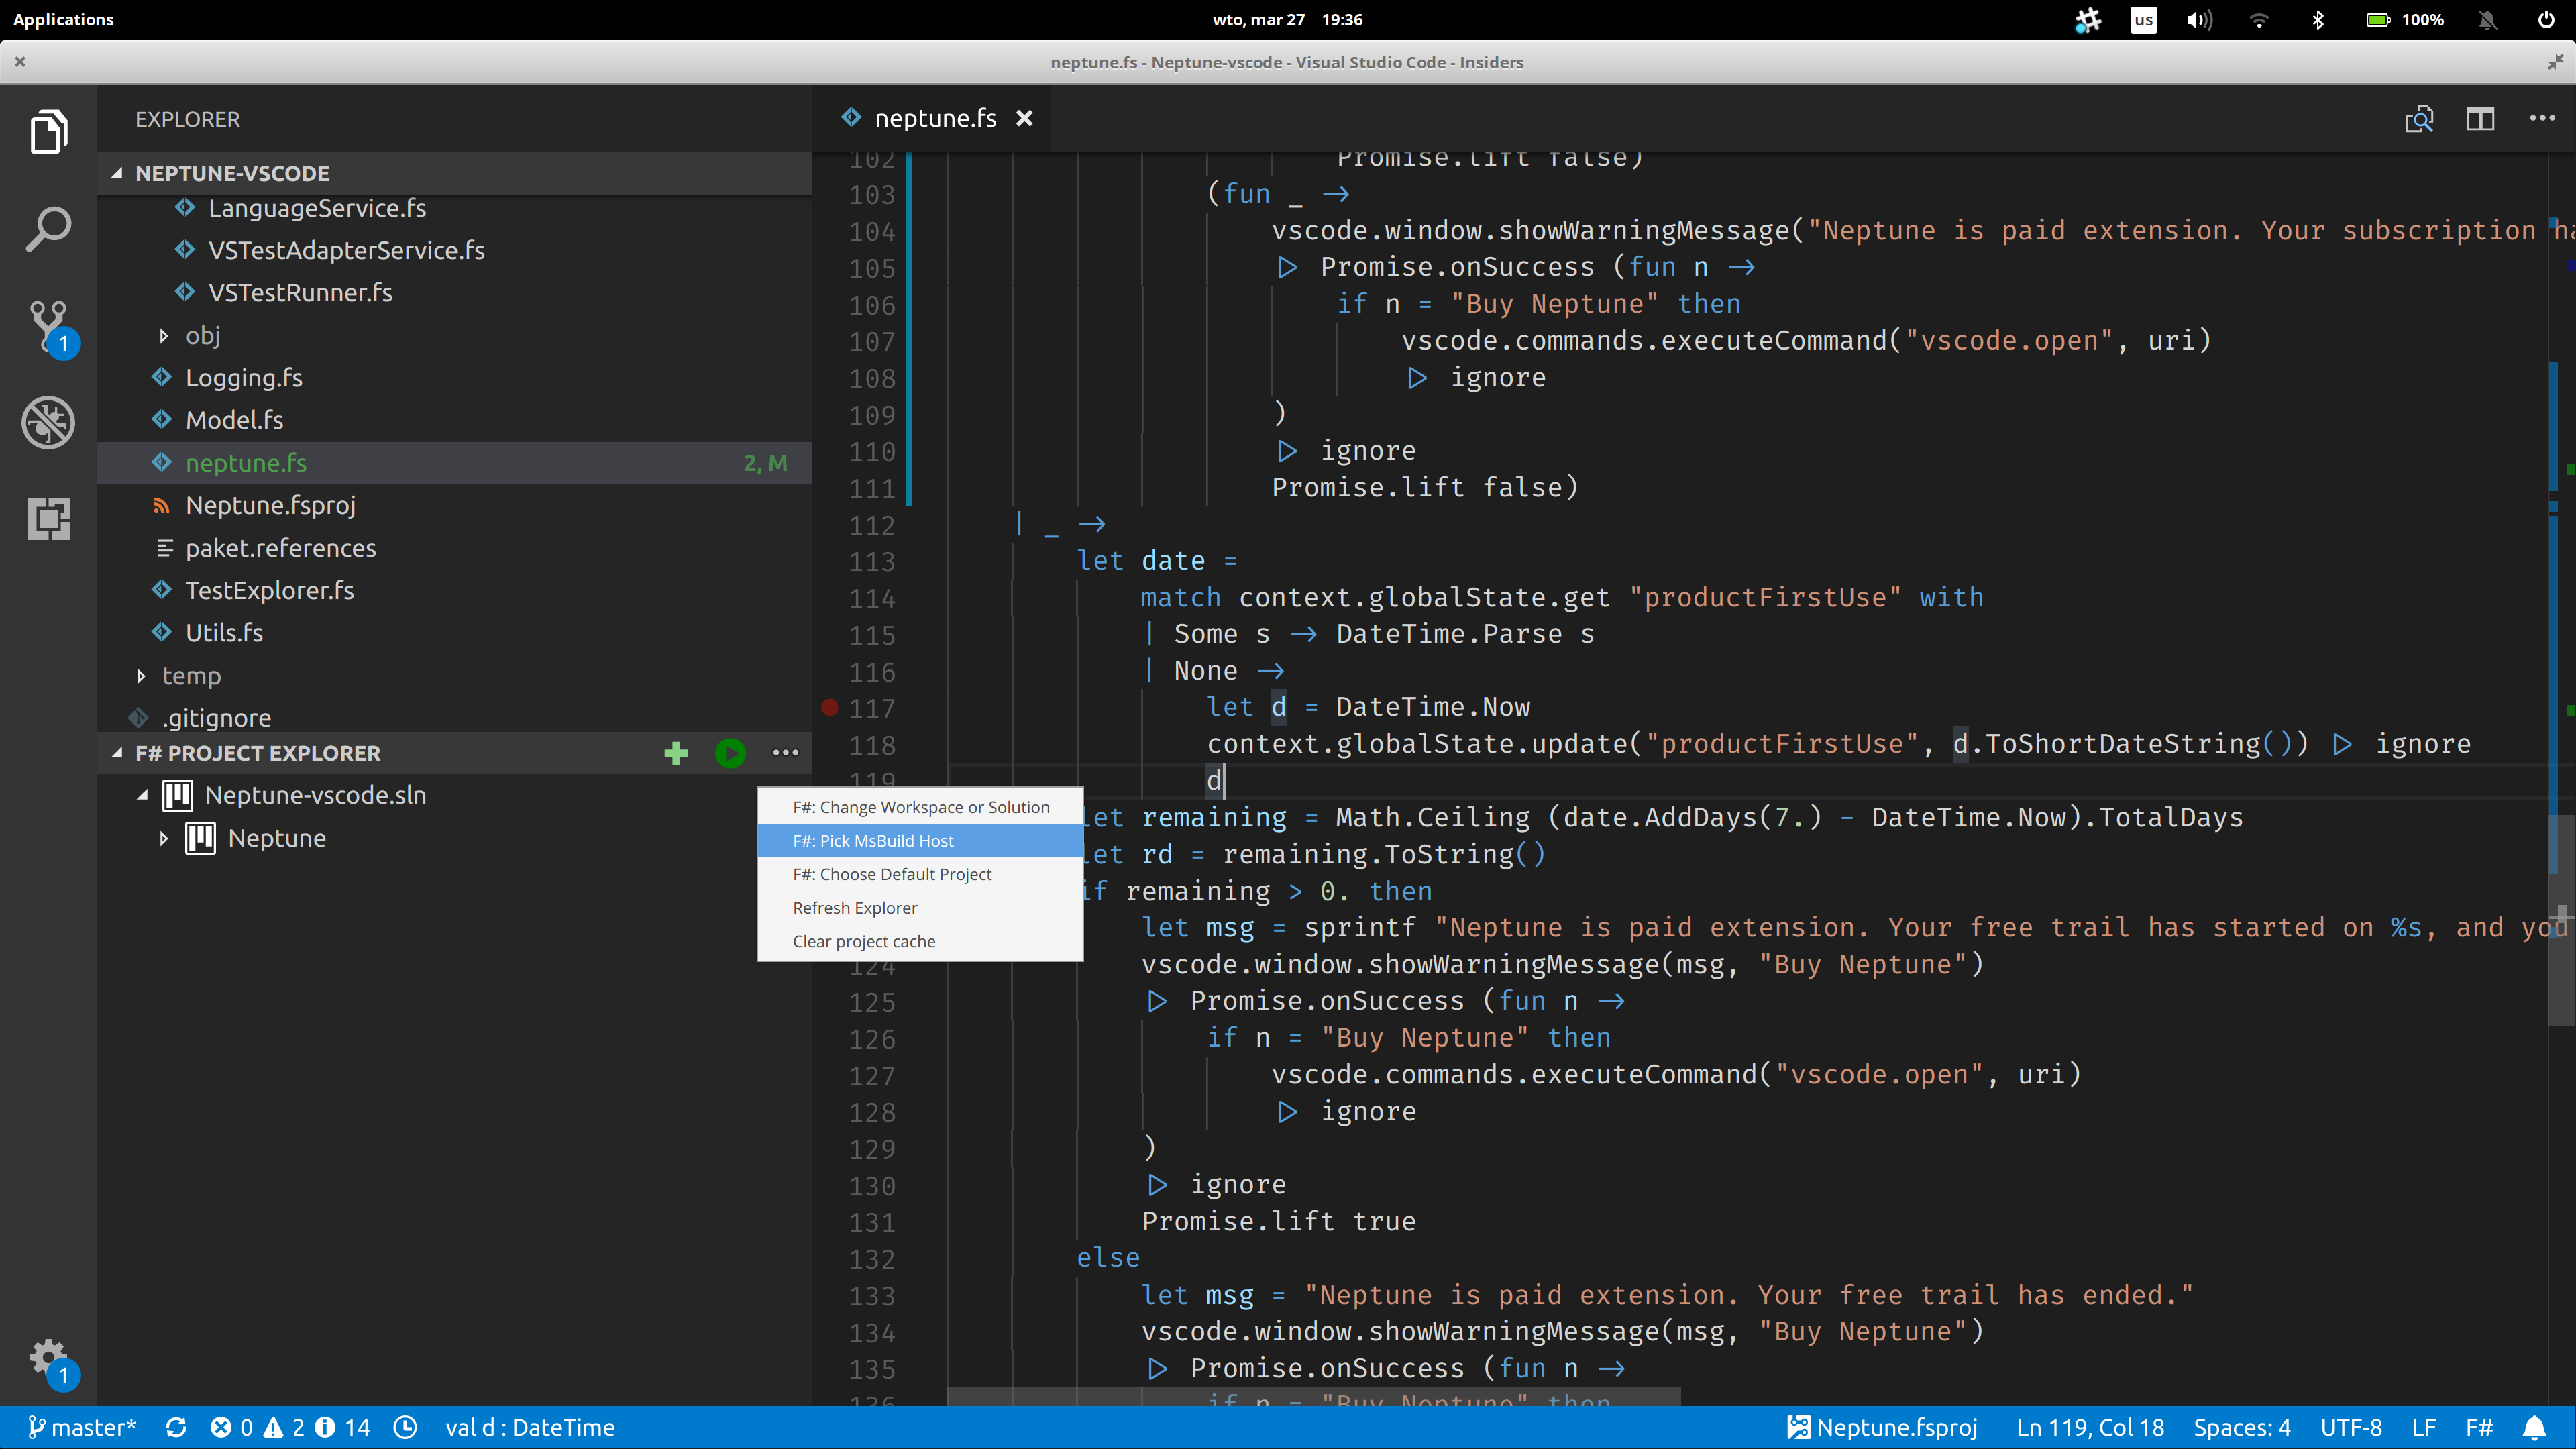Click the green run button in F# Project Explorer
2576x1449 pixels.
coord(730,753)
